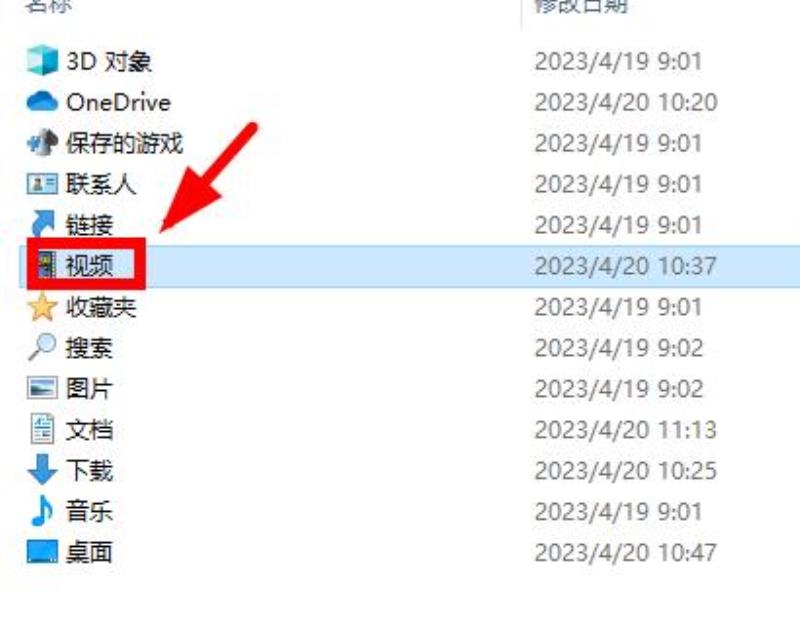Image resolution: width=800 pixels, height=624 pixels.
Task: Sort by the 名称 column header
Action: pos(48,6)
